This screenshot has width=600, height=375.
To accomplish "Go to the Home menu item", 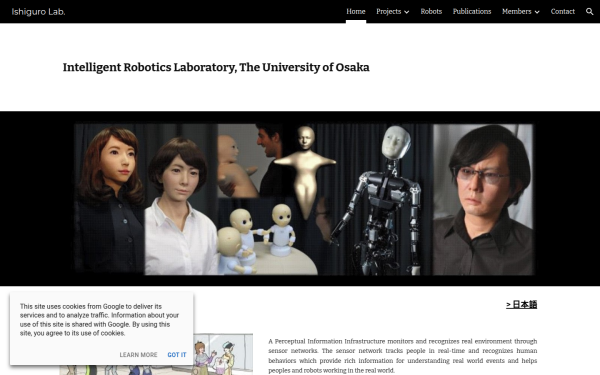I will (356, 11).
